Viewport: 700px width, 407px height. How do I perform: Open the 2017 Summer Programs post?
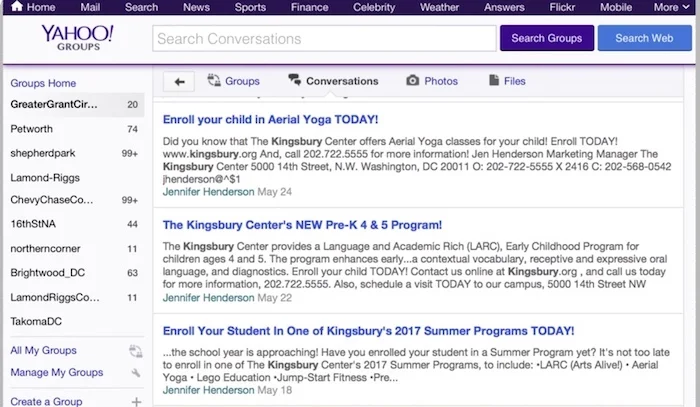coord(368,331)
